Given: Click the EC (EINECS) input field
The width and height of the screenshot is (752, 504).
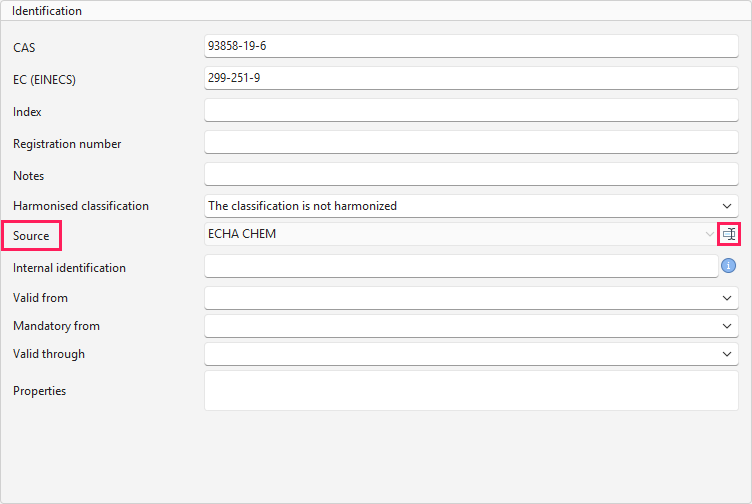Looking at the screenshot, I should pos(471,78).
